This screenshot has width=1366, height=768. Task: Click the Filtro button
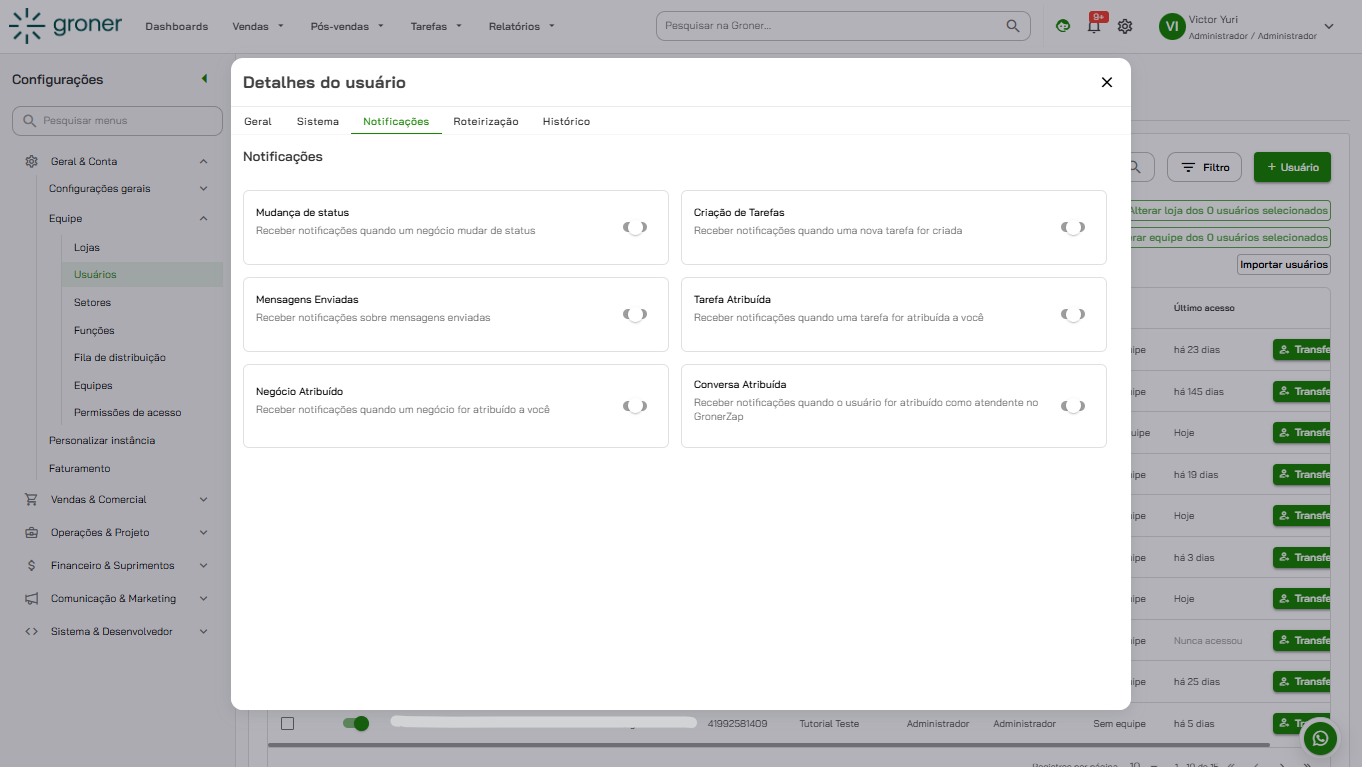click(x=1204, y=167)
